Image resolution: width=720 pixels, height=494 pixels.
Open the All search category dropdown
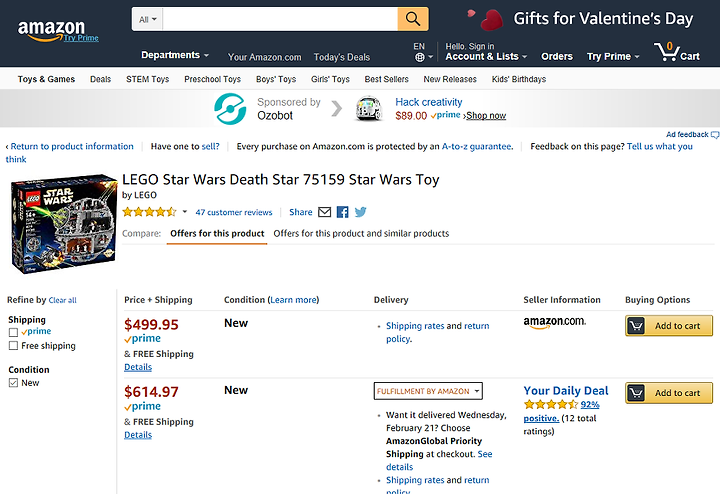click(147, 19)
